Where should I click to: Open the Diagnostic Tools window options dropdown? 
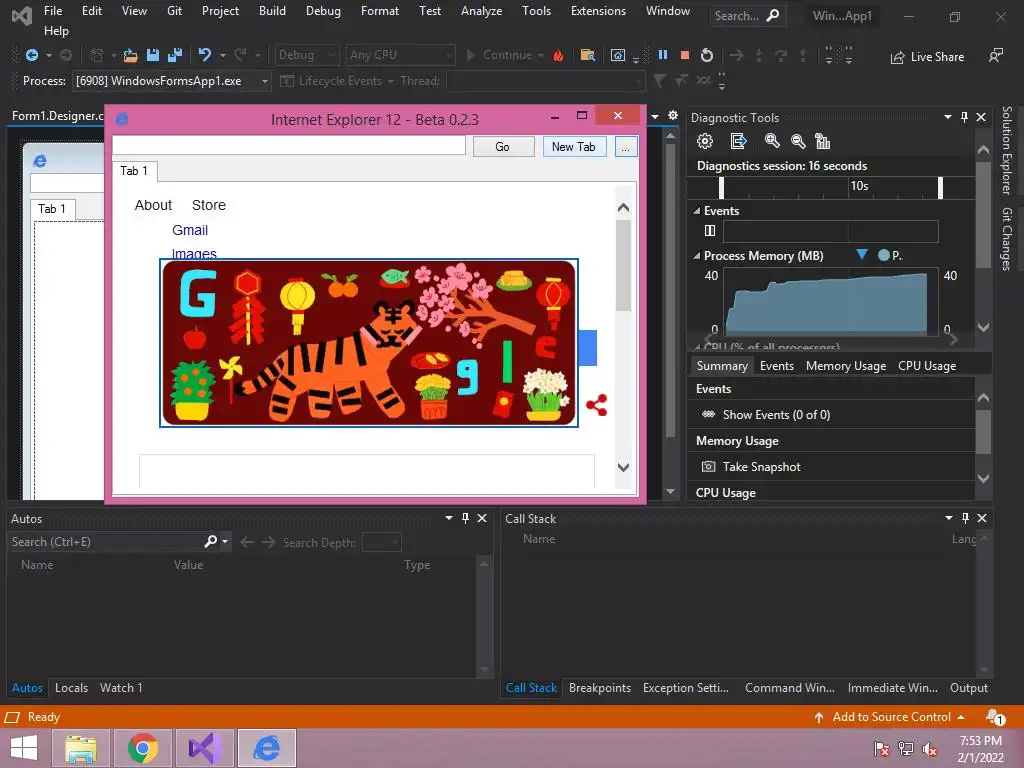click(947, 117)
